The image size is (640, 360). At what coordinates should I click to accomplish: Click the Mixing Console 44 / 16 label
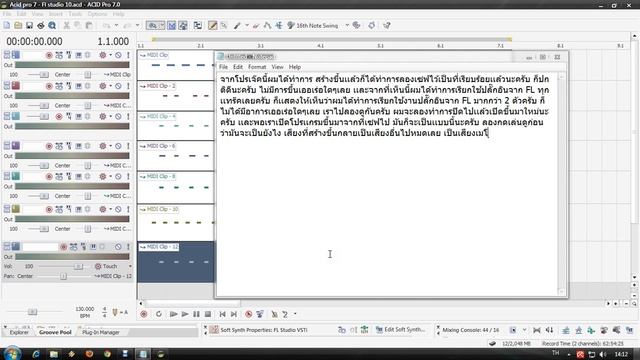tap(471, 329)
